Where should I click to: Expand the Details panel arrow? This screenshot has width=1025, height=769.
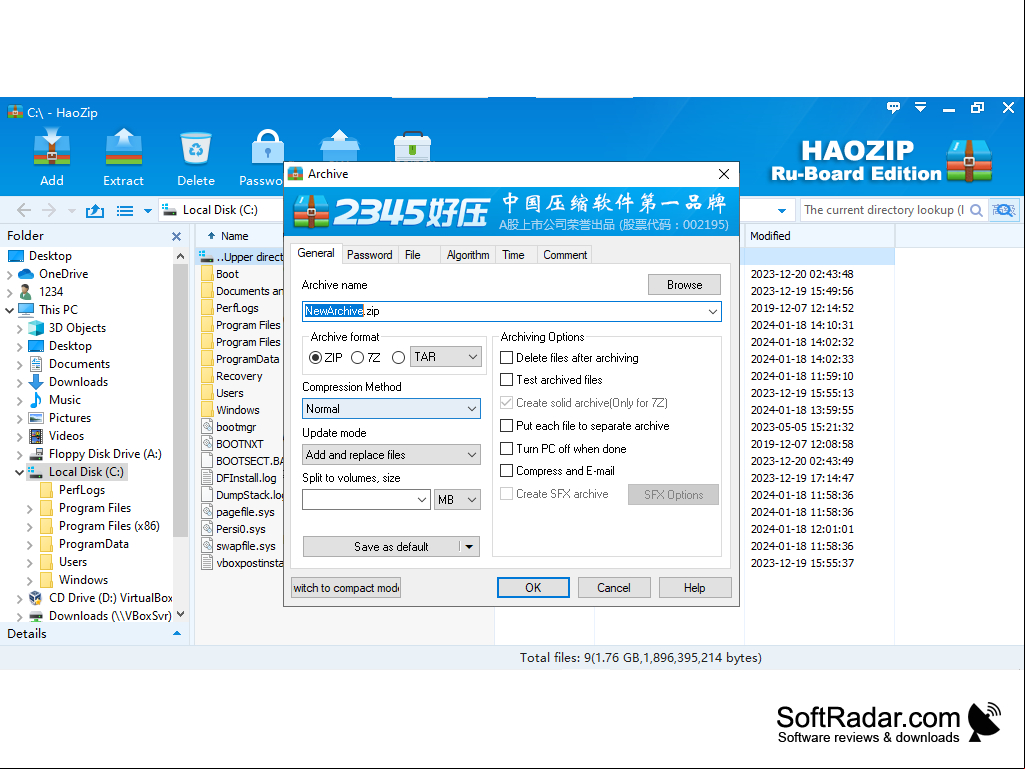tap(176, 634)
